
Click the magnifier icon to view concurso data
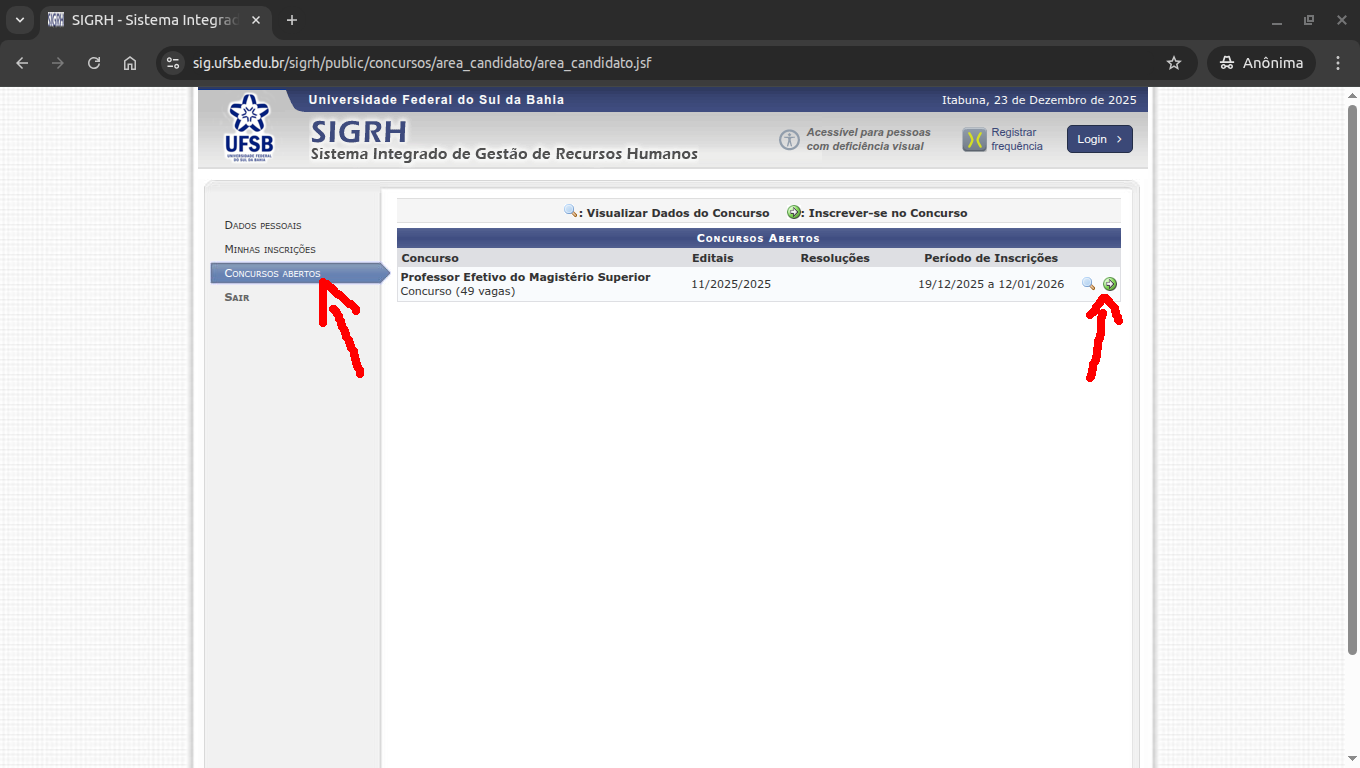(1088, 284)
